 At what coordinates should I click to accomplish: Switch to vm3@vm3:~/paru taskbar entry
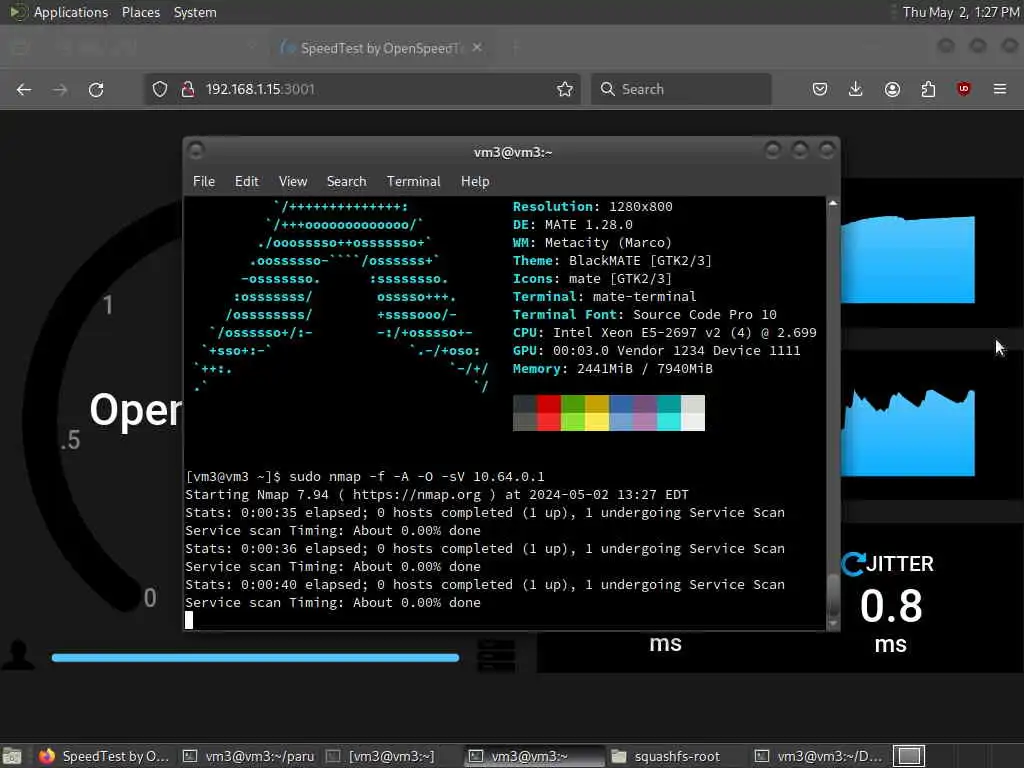249,756
